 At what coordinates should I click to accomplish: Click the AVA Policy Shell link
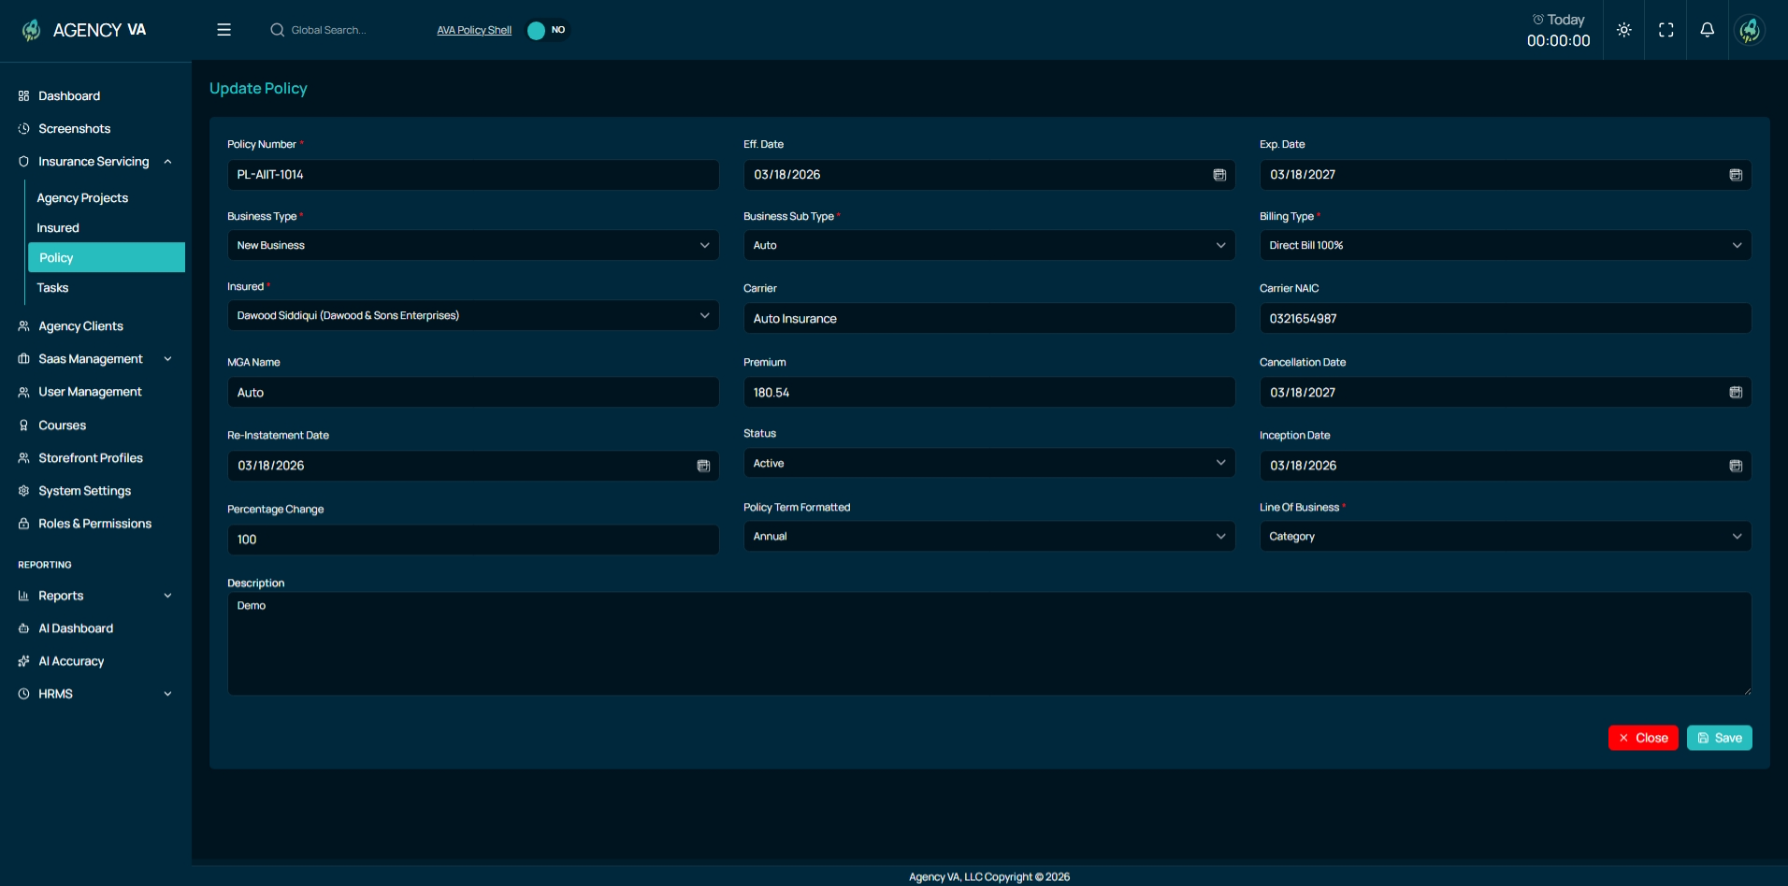point(474,30)
